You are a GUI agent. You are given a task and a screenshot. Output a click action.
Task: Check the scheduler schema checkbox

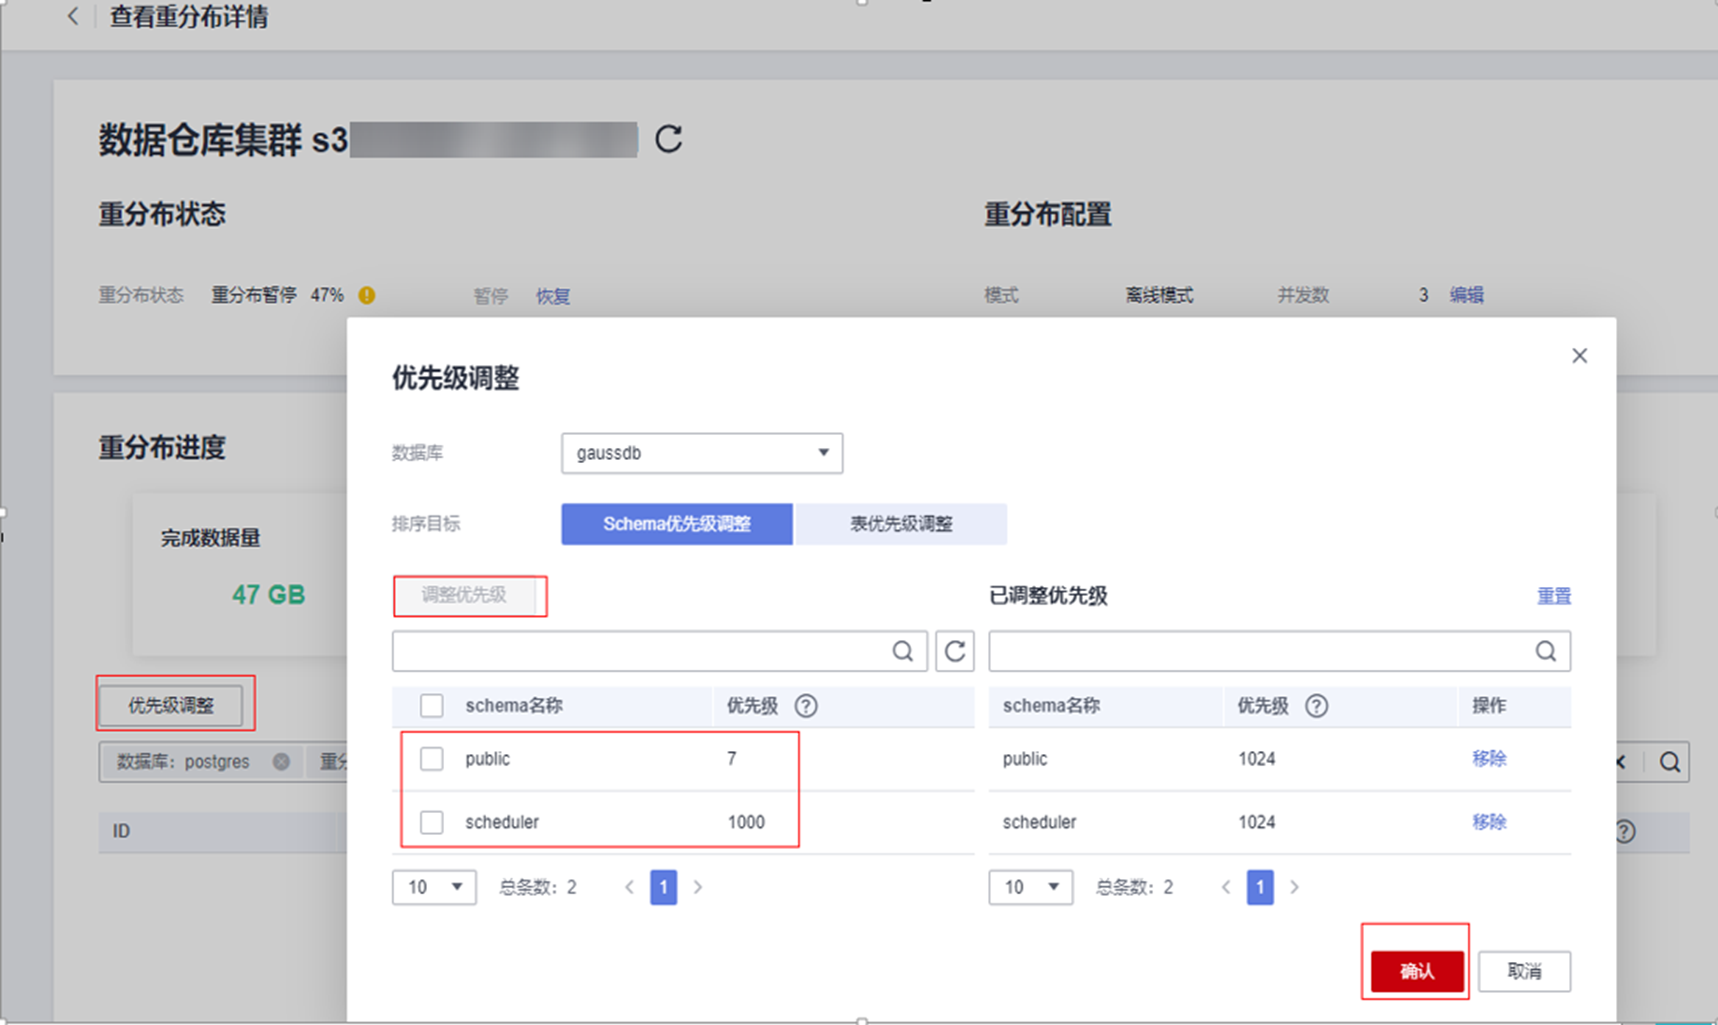pos(431,822)
